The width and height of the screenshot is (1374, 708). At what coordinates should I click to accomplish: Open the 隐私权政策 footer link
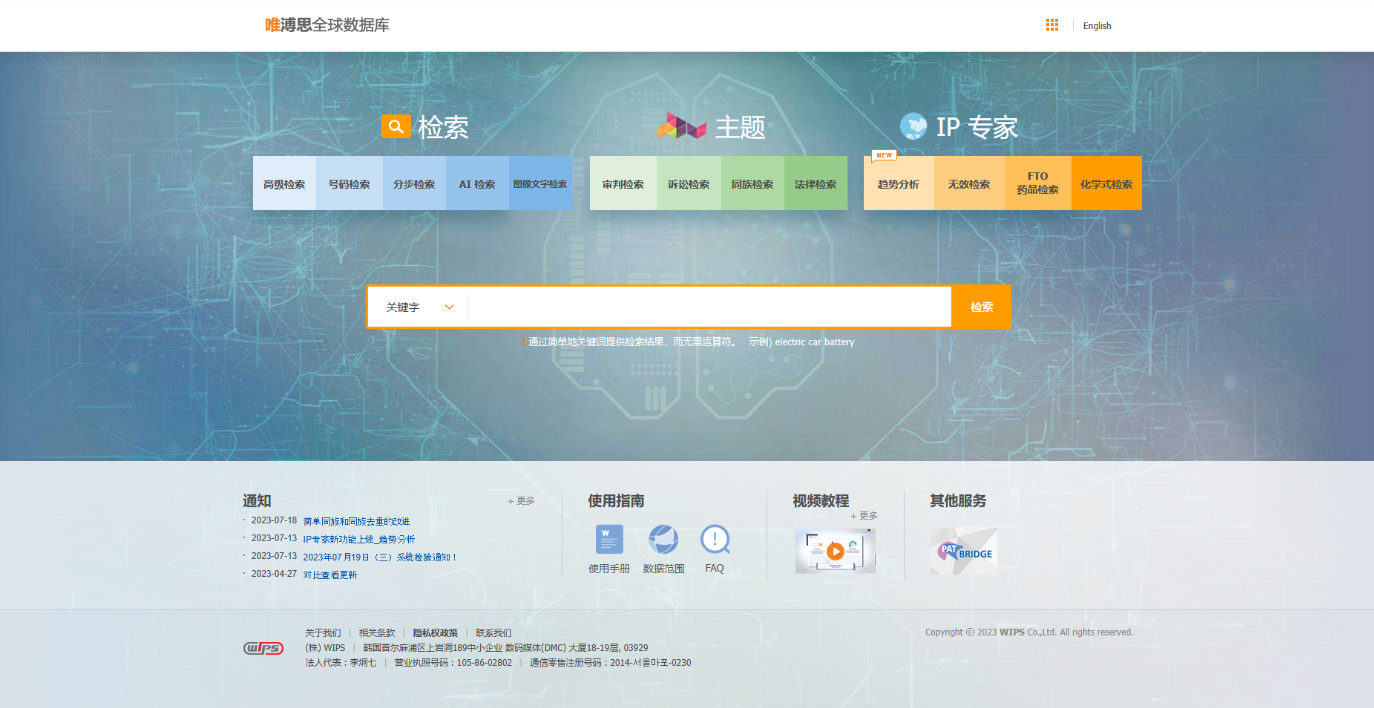(435, 633)
